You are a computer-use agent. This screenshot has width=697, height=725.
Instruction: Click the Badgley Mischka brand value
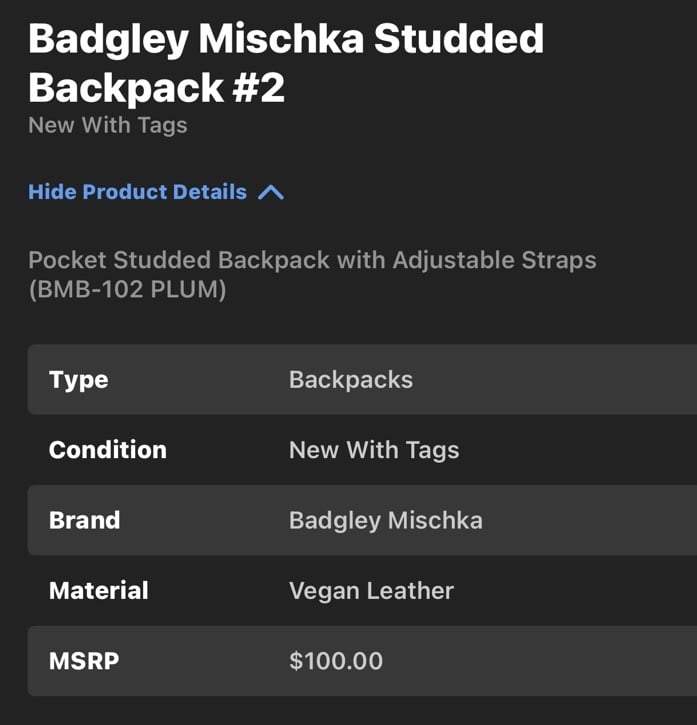pos(386,521)
